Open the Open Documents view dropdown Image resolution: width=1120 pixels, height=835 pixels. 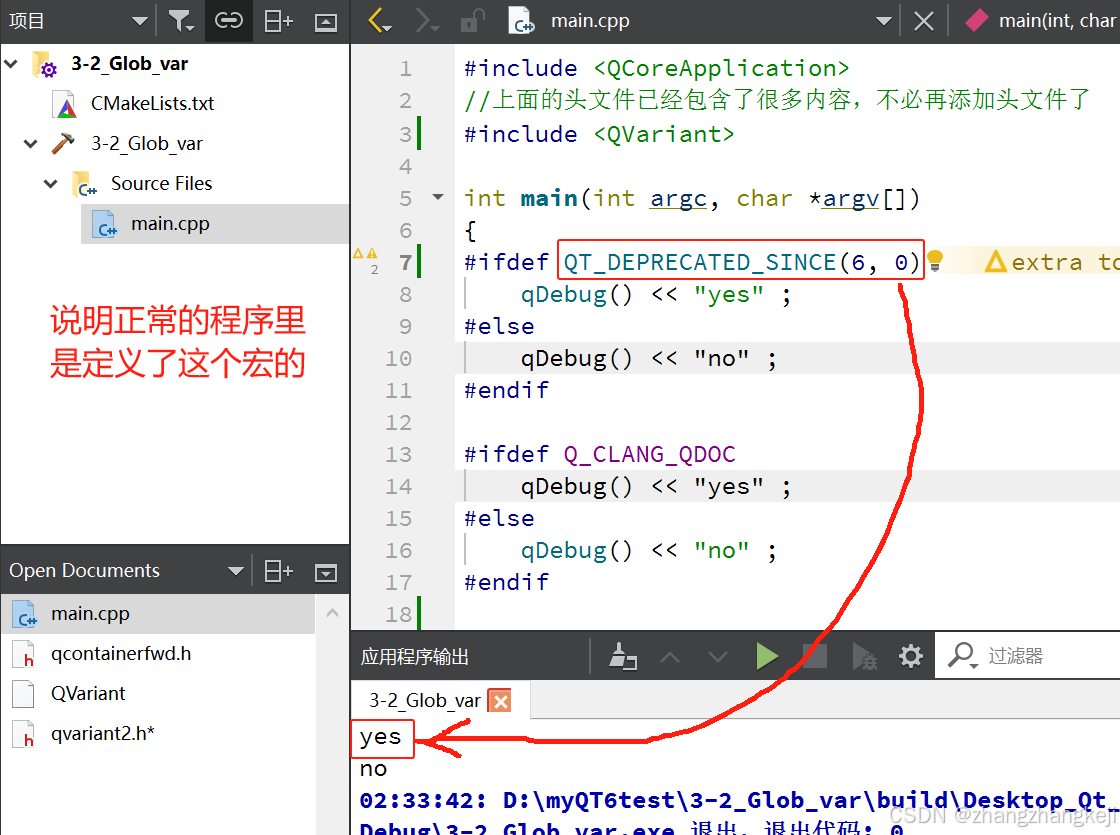click(x=236, y=571)
